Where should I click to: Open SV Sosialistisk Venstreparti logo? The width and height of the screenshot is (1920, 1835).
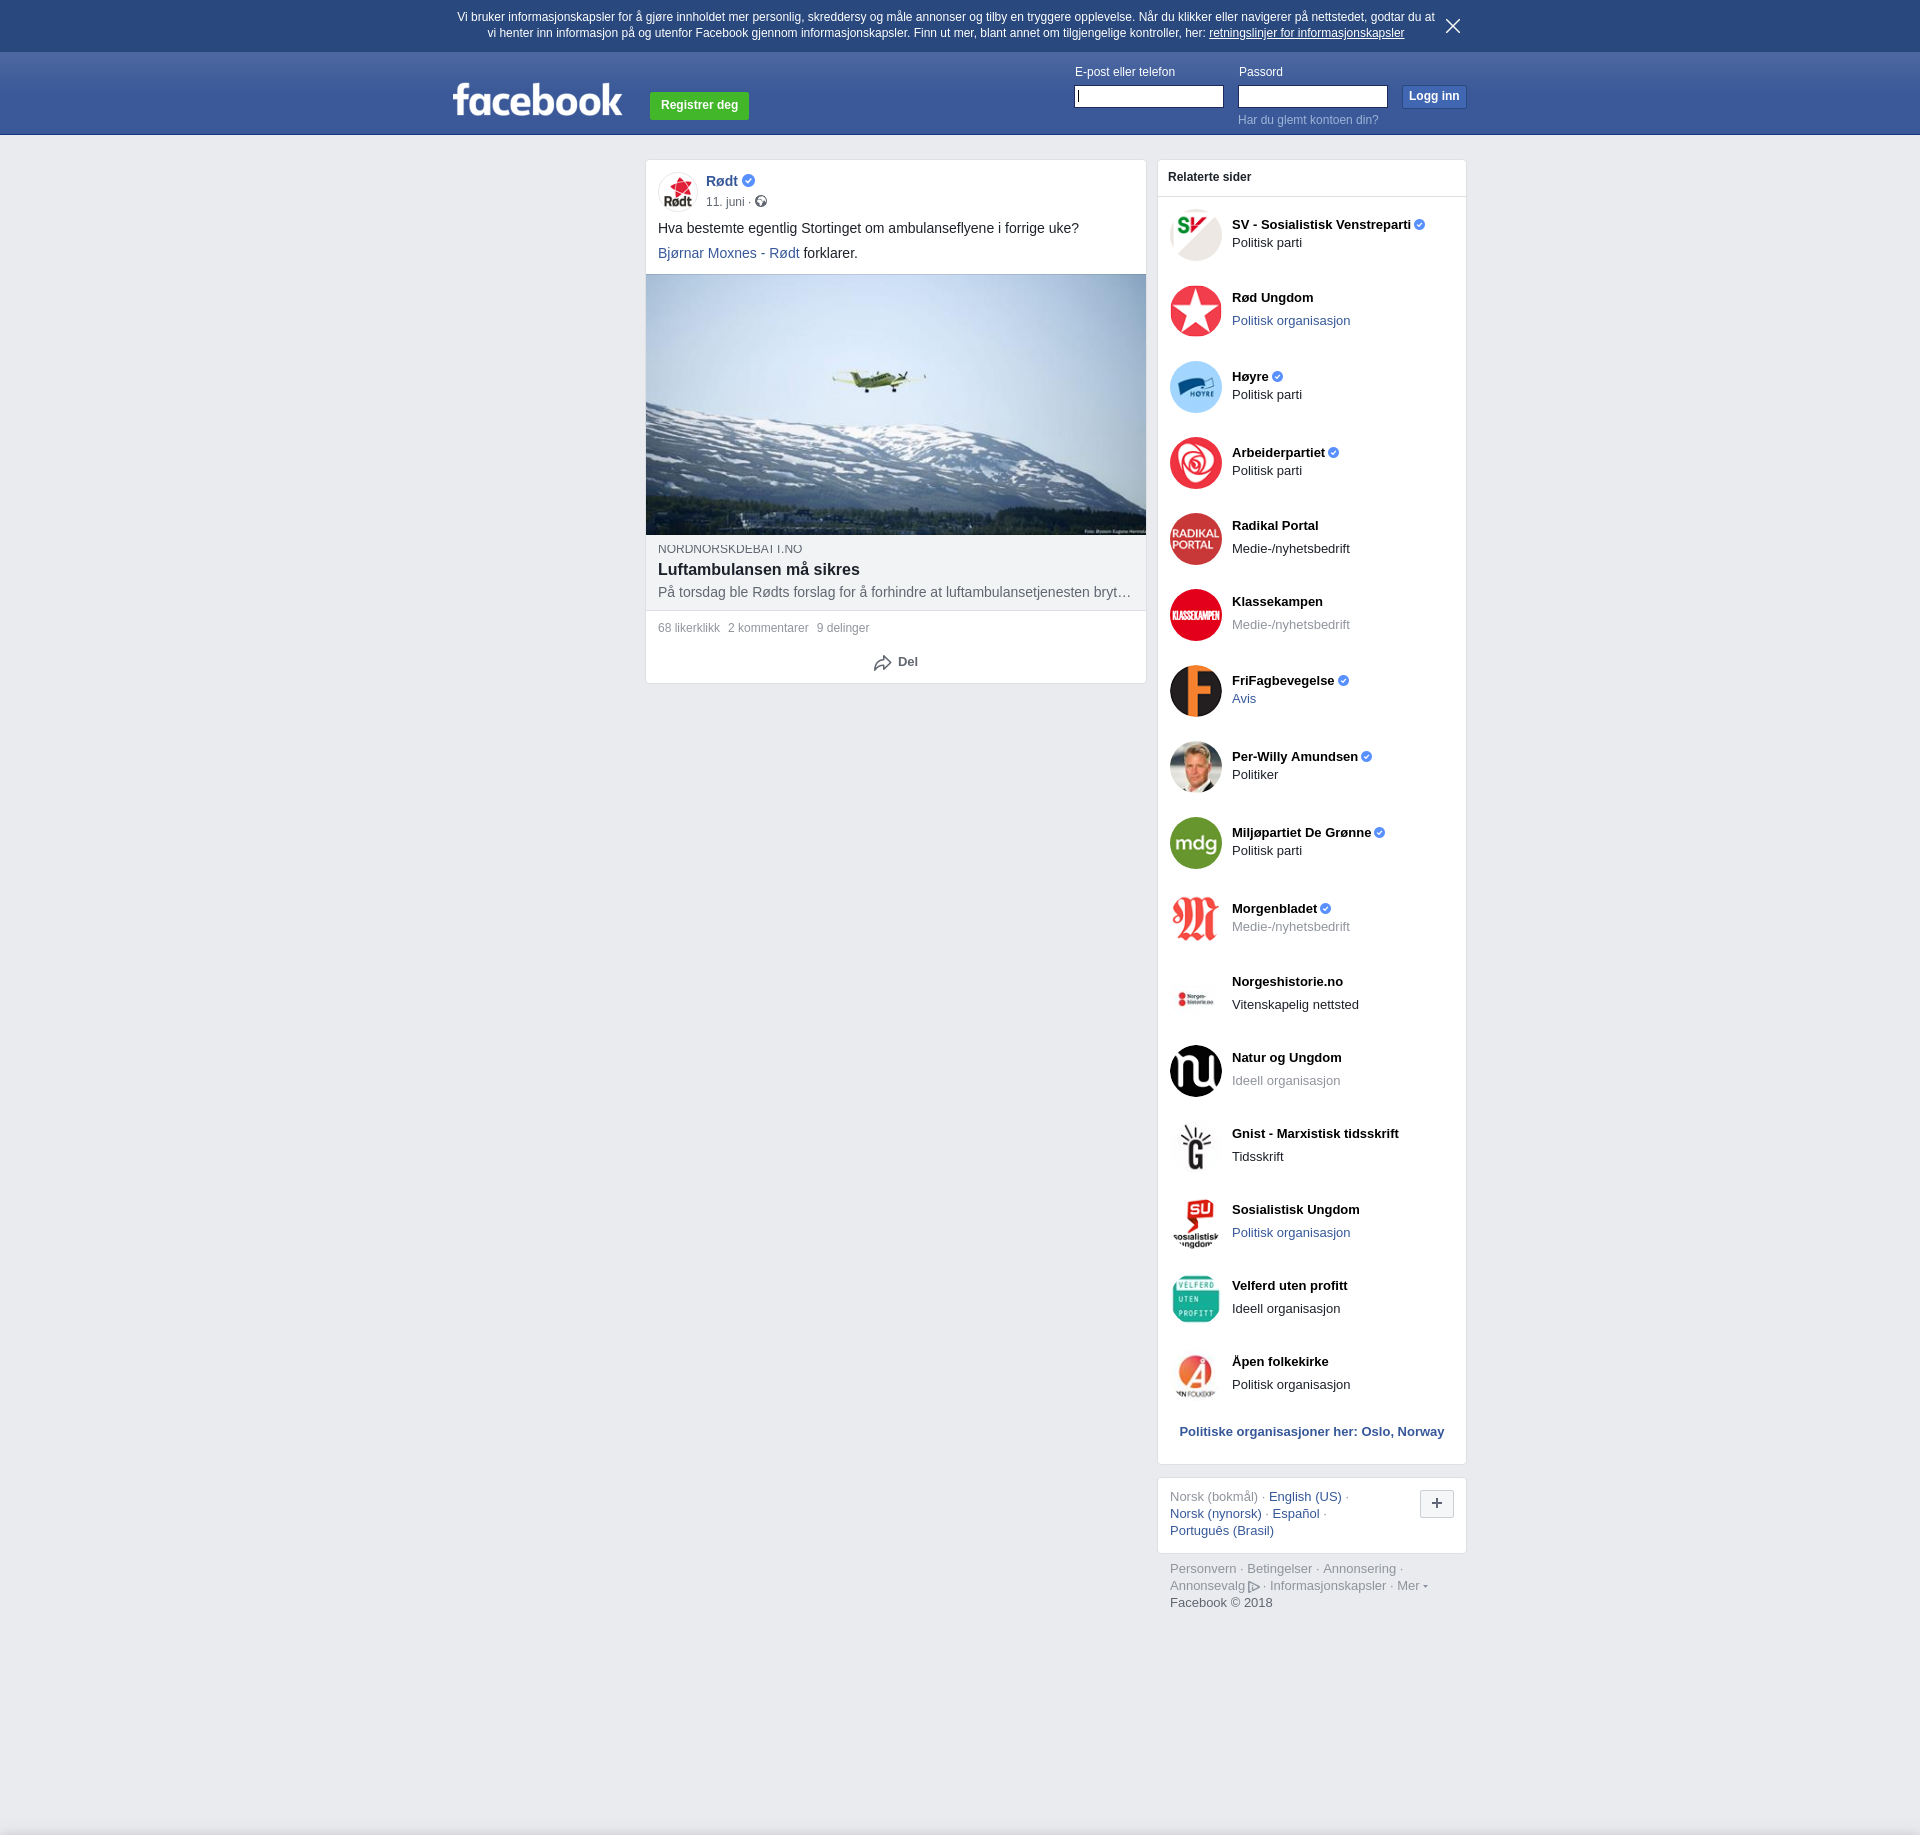click(1196, 235)
